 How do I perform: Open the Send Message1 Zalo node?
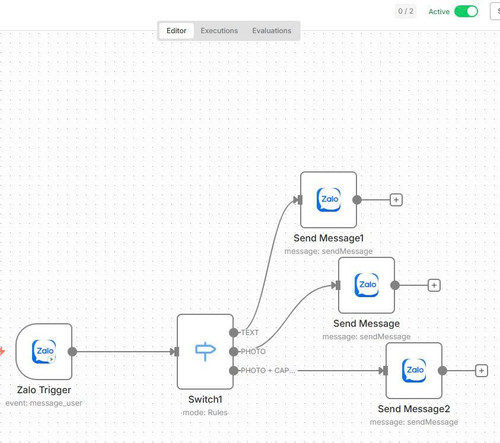[328, 200]
